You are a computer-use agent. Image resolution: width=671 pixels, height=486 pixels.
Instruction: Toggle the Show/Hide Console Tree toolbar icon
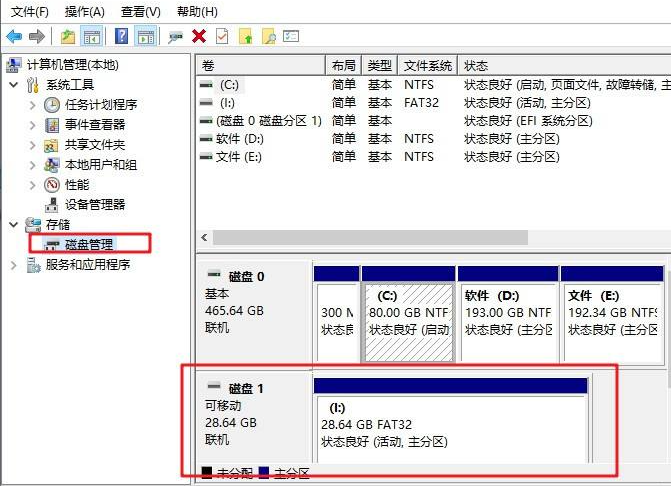[91, 36]
